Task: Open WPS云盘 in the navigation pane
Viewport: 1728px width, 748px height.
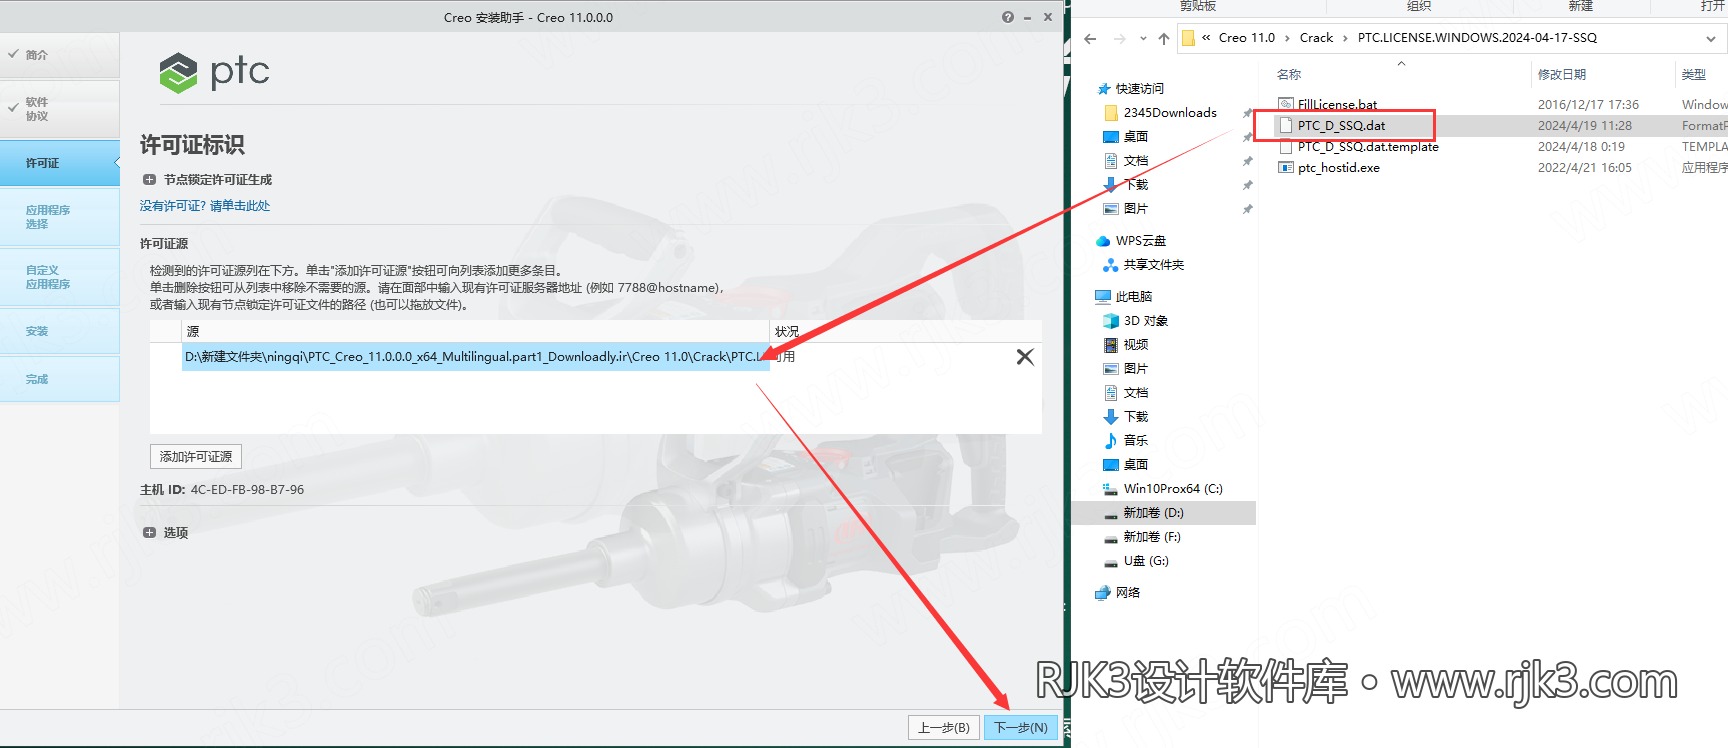Action: point(1141,241)
